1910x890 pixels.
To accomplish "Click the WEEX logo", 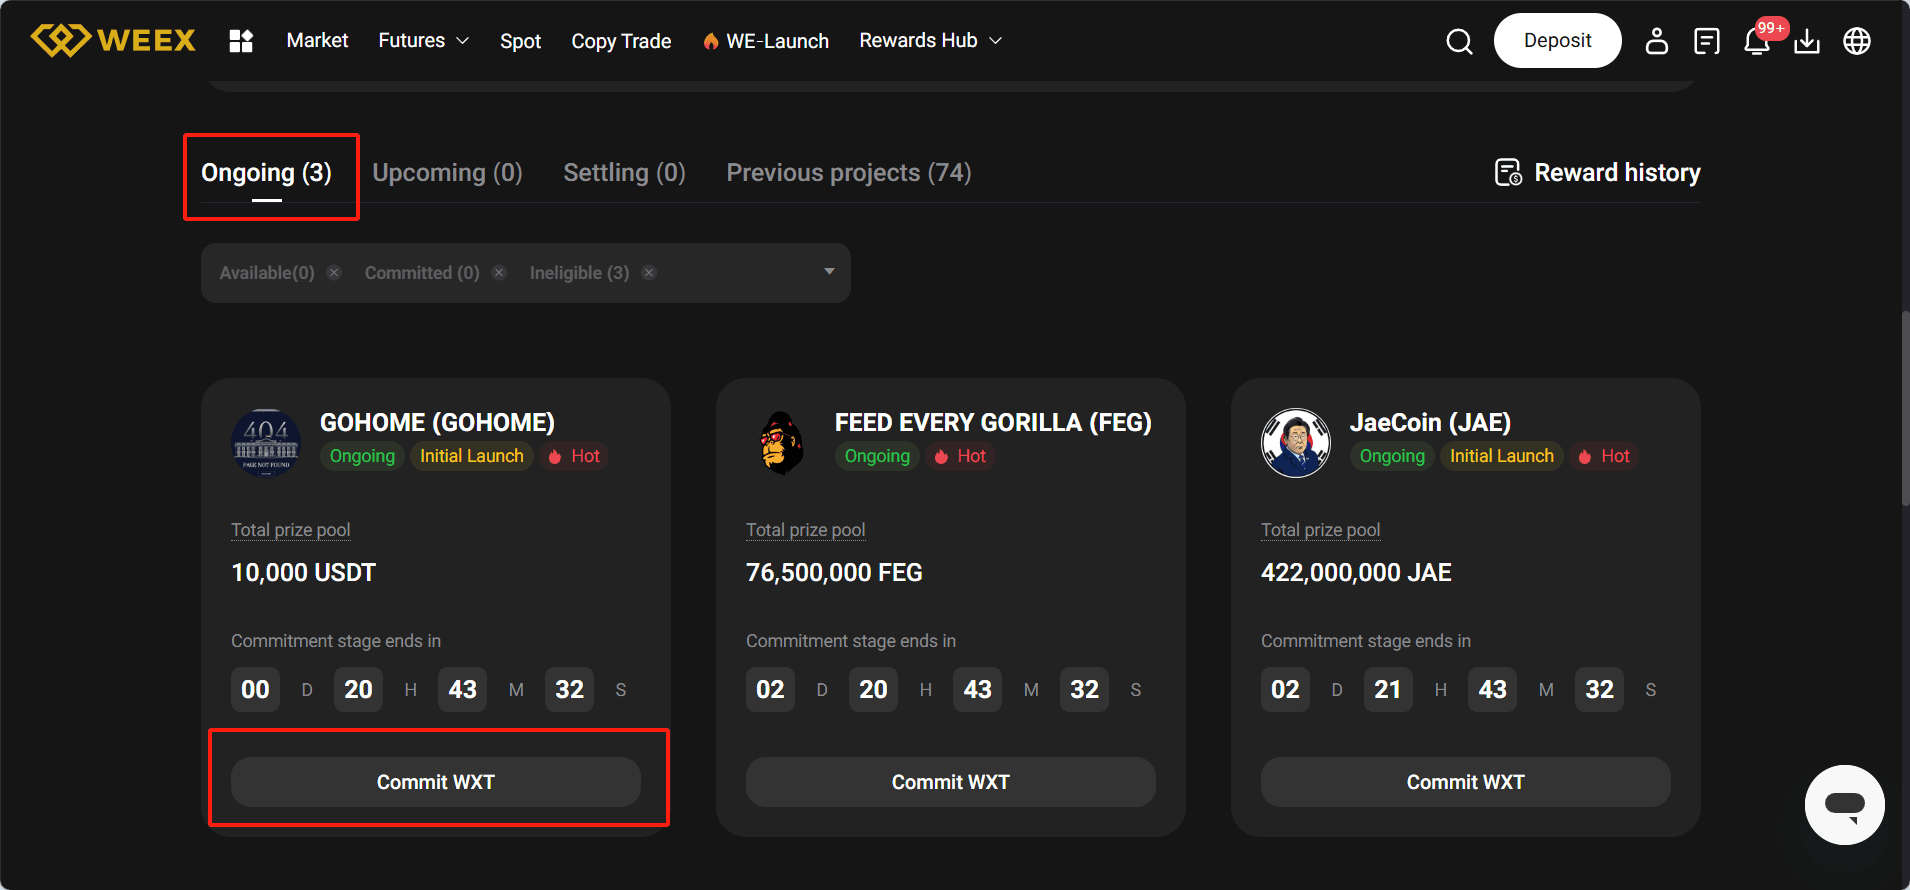I will point(113,40).
